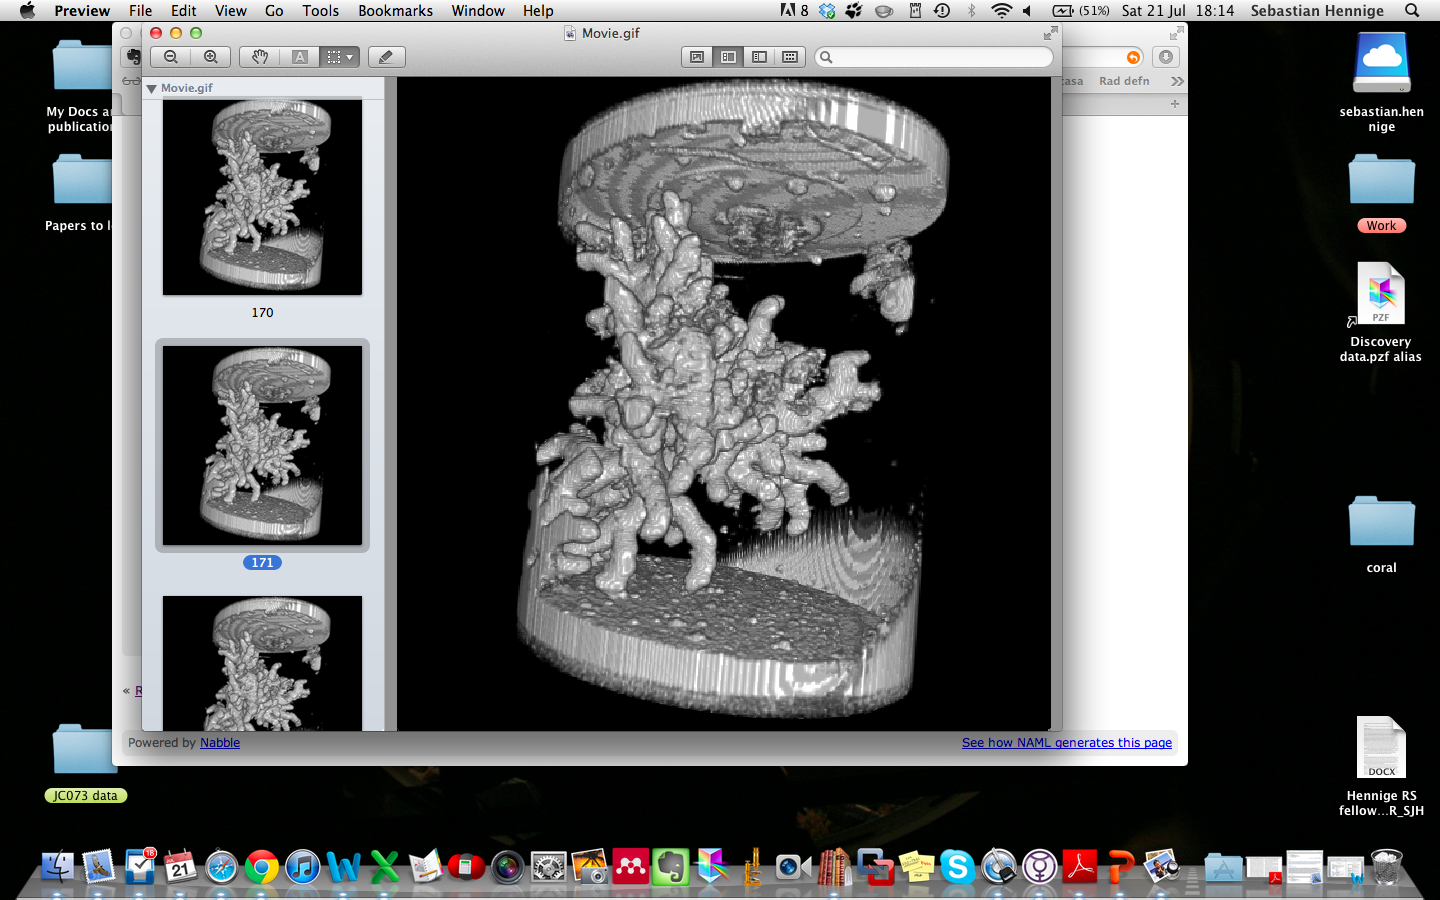
Task: Select frame 170 thumbnail in sidebar
Action: click(x=262, y=197)
